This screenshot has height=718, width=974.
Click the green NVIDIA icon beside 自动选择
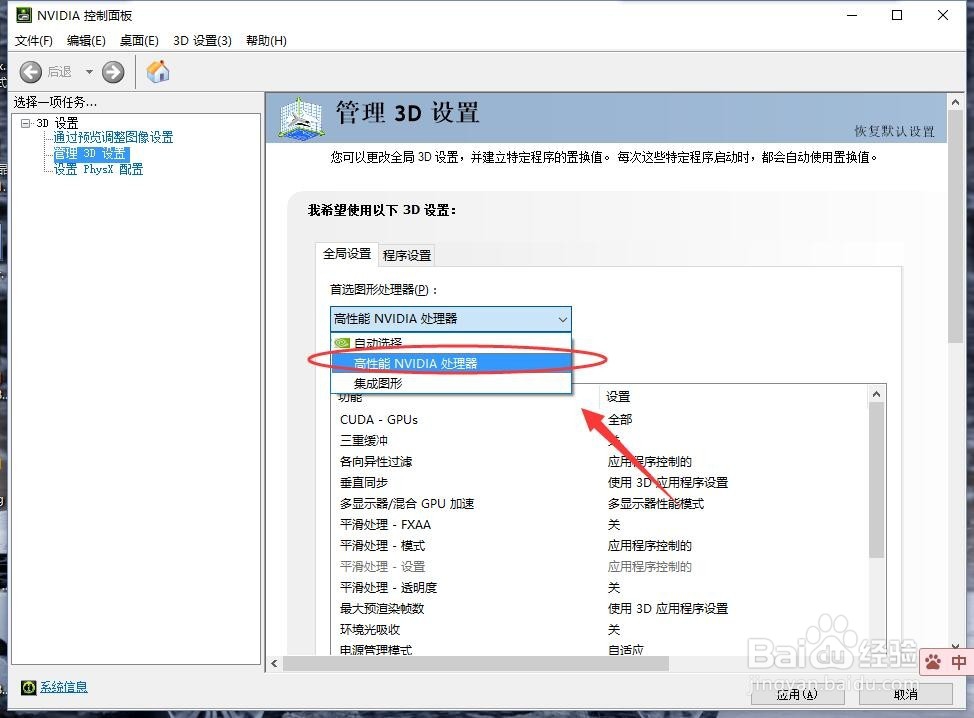[344, 341]
